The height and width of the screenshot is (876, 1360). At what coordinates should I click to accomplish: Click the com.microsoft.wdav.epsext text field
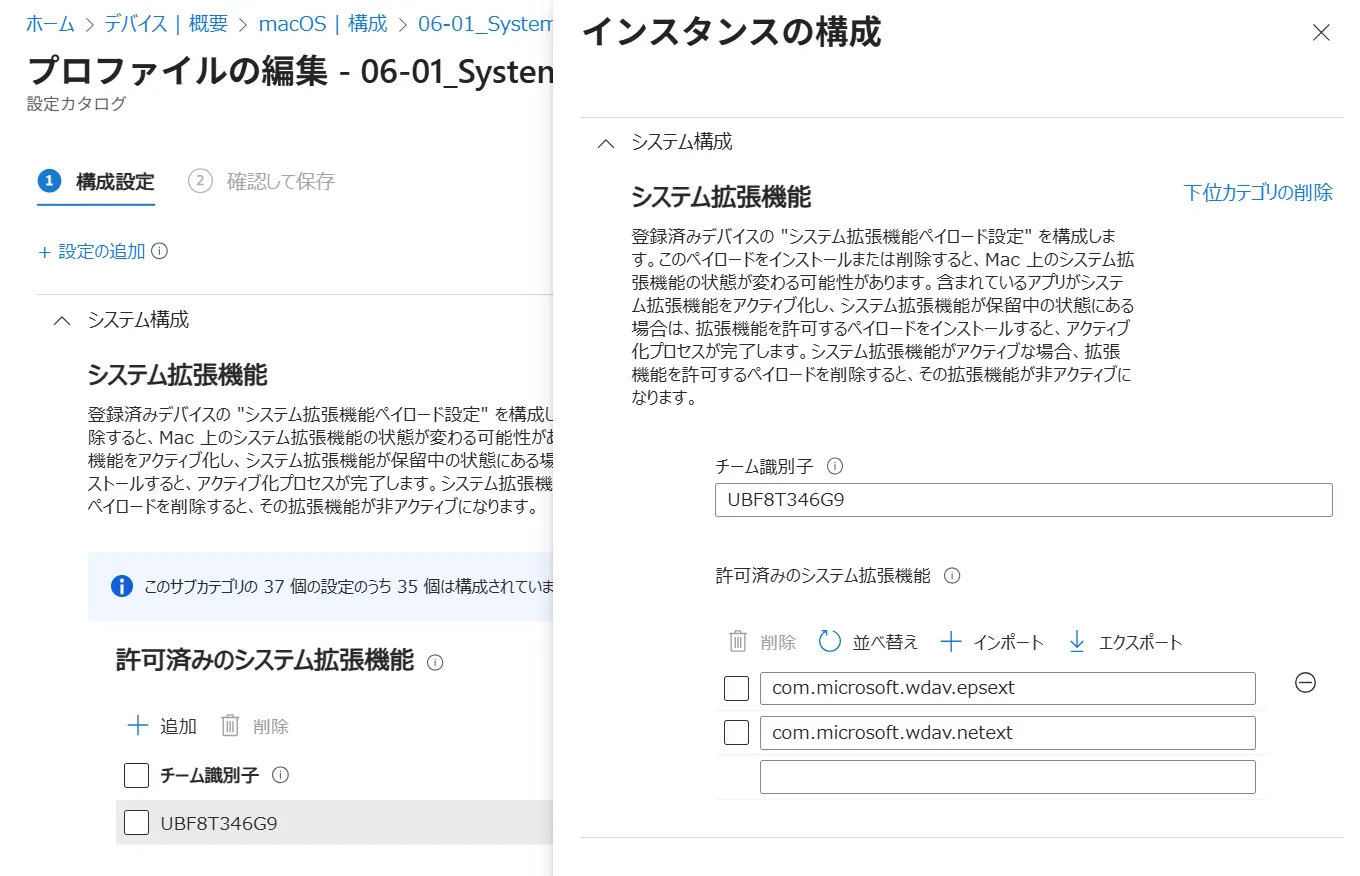click(1007, 689)
